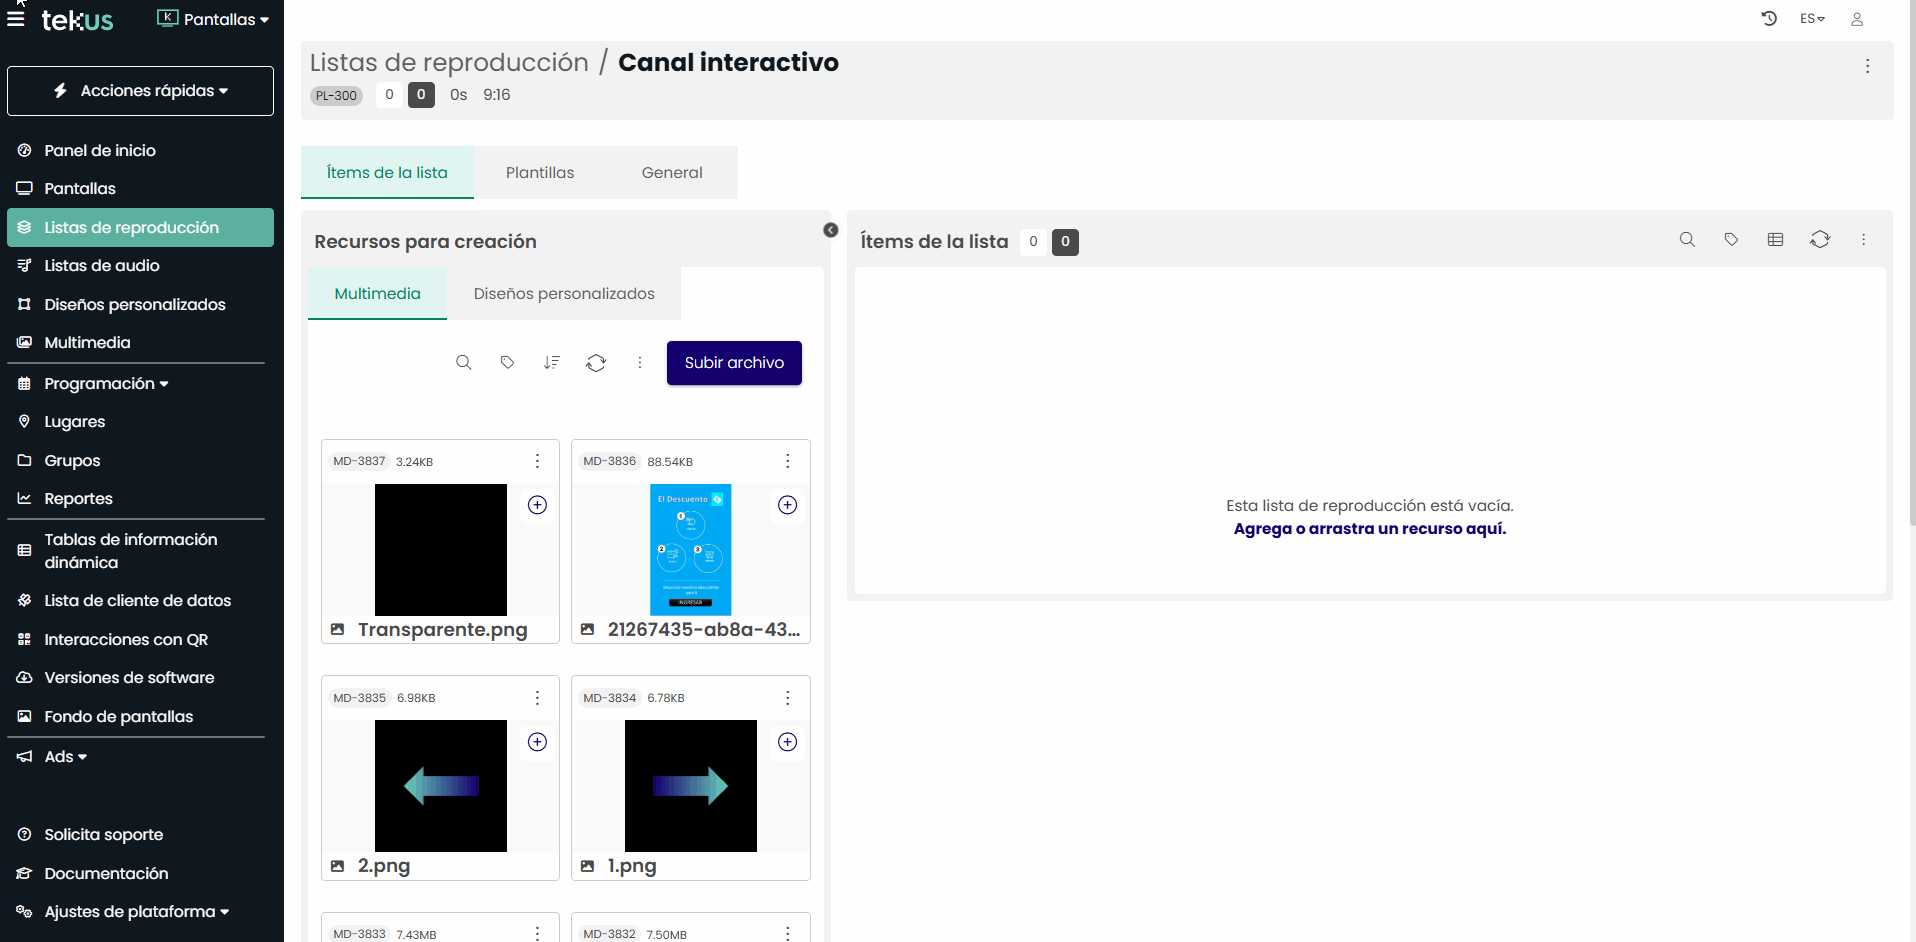This screenshot has width=1916, height=942.
Task: Switch to the Plantillas tab
Action: pyautogui.click(x=540, y=173)
